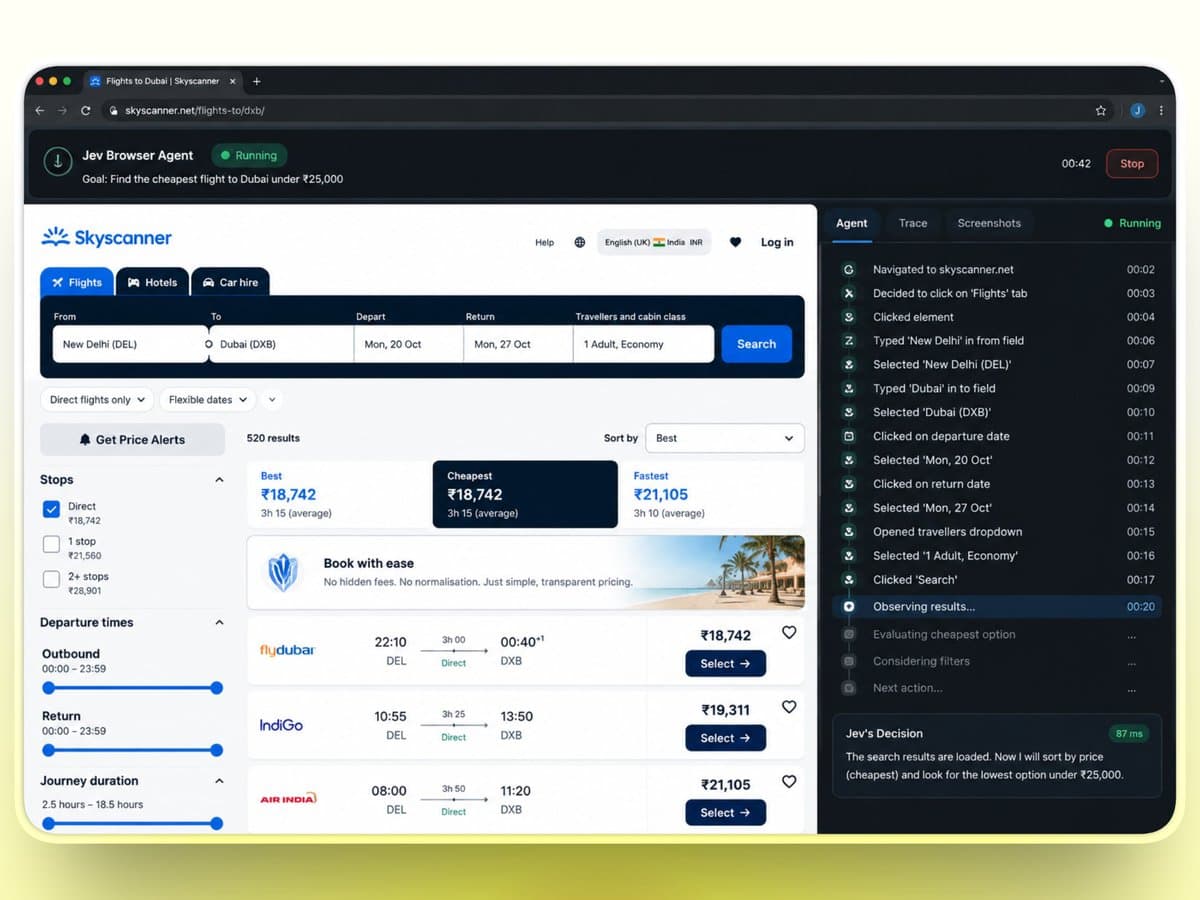Check the 2+ stops checkbox
This screenshot has height=900, width=1200.
pos(52,579)
